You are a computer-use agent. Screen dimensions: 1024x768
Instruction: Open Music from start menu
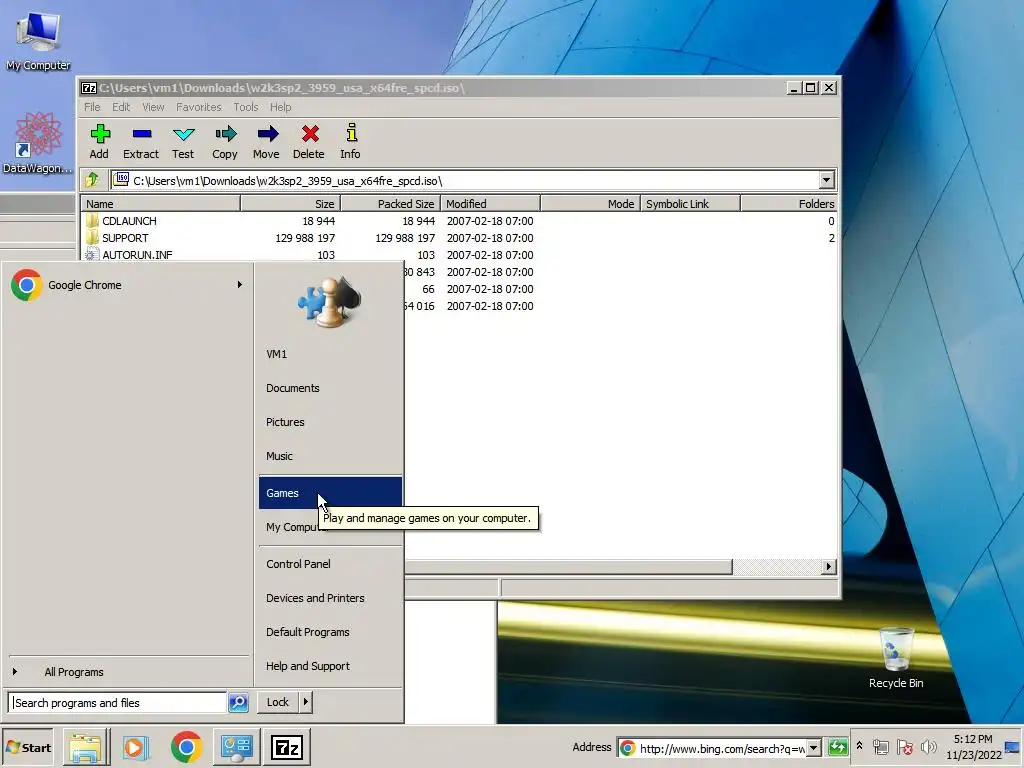point(330,456)
